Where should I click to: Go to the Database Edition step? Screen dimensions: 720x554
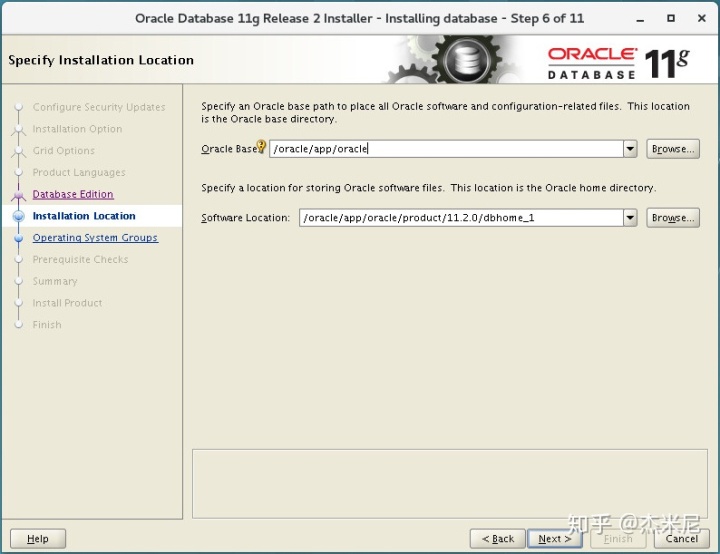point(73,194)
